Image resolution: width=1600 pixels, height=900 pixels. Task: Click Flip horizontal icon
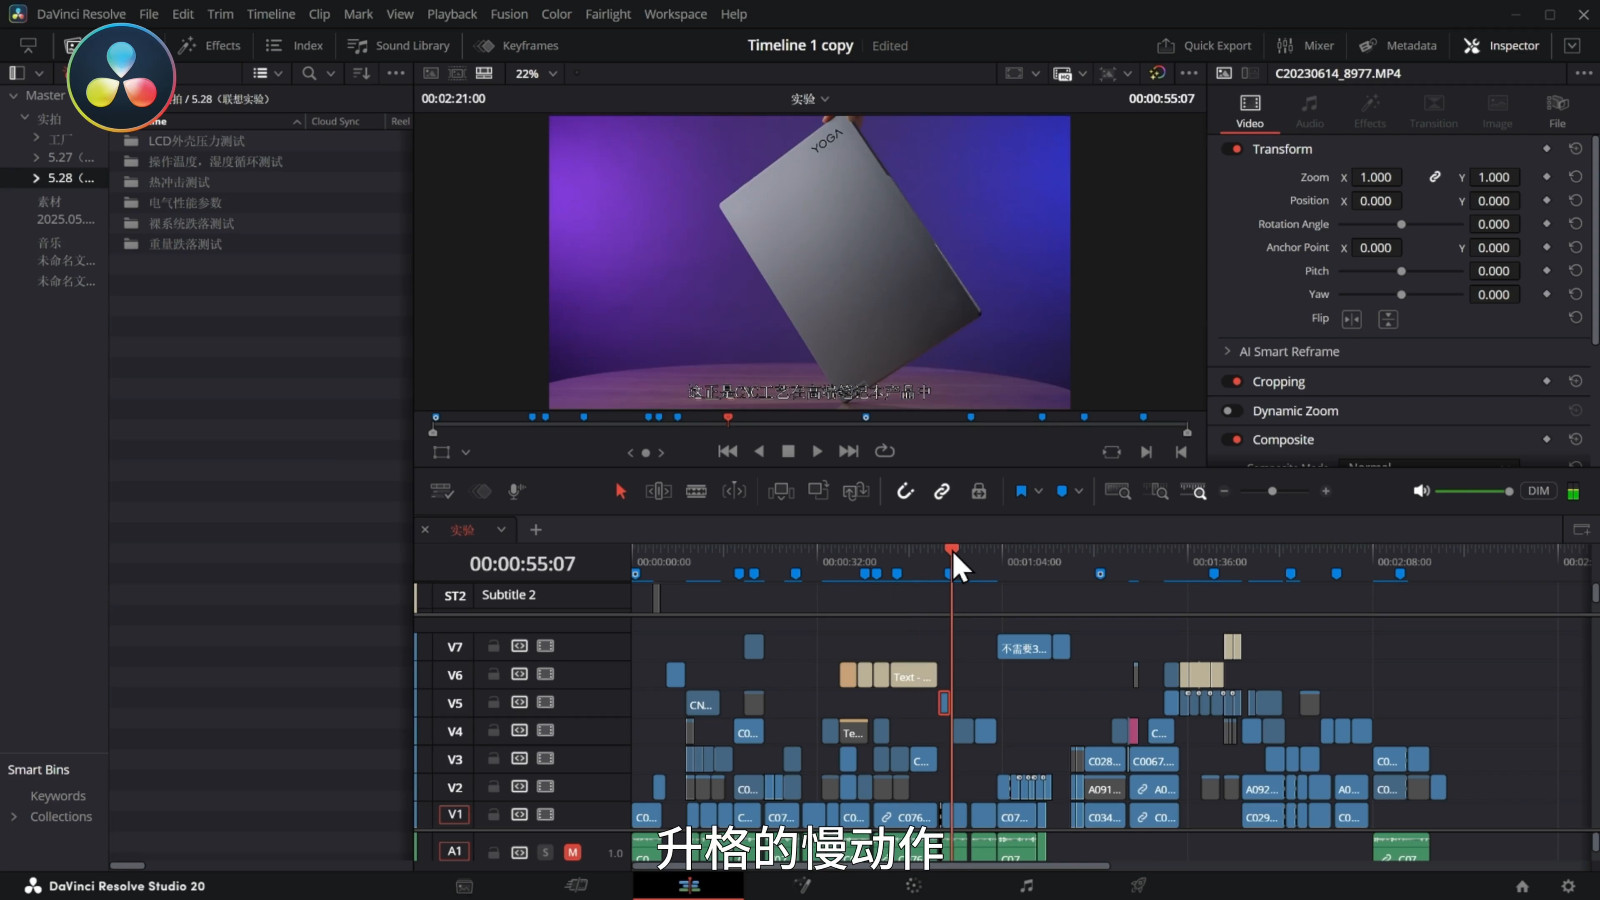point(1351,319)
